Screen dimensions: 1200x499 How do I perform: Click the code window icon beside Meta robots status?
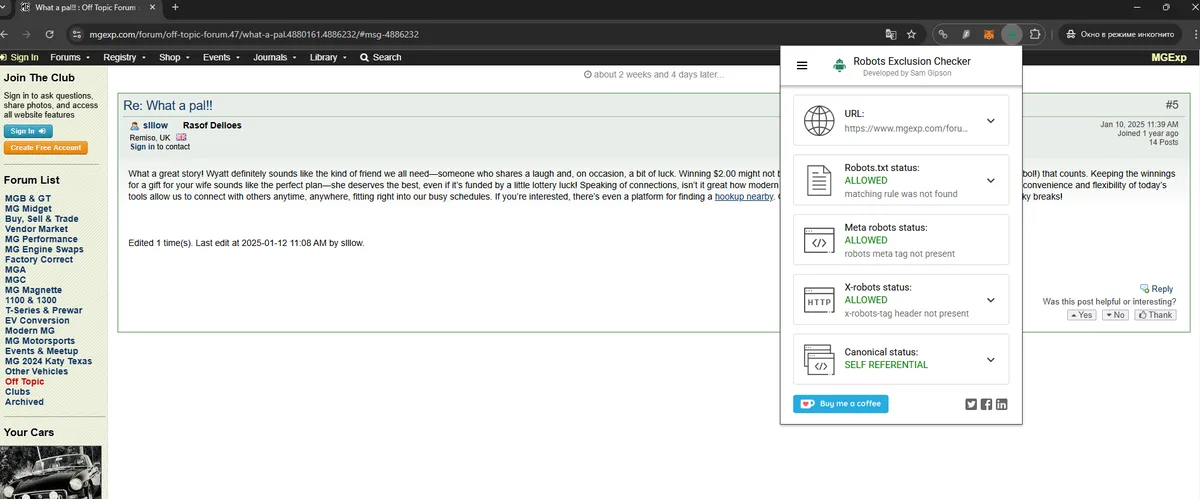point(819,240)
